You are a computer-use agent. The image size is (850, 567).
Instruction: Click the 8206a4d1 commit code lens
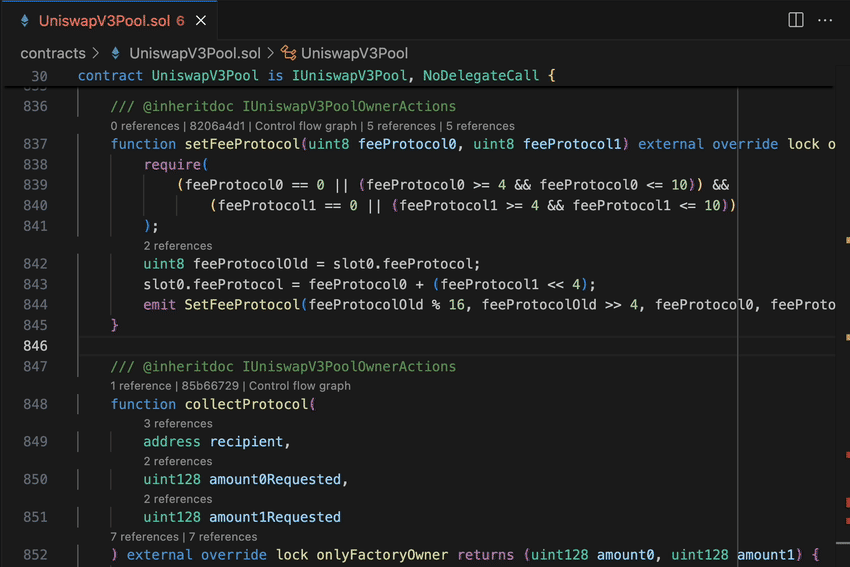220,126
